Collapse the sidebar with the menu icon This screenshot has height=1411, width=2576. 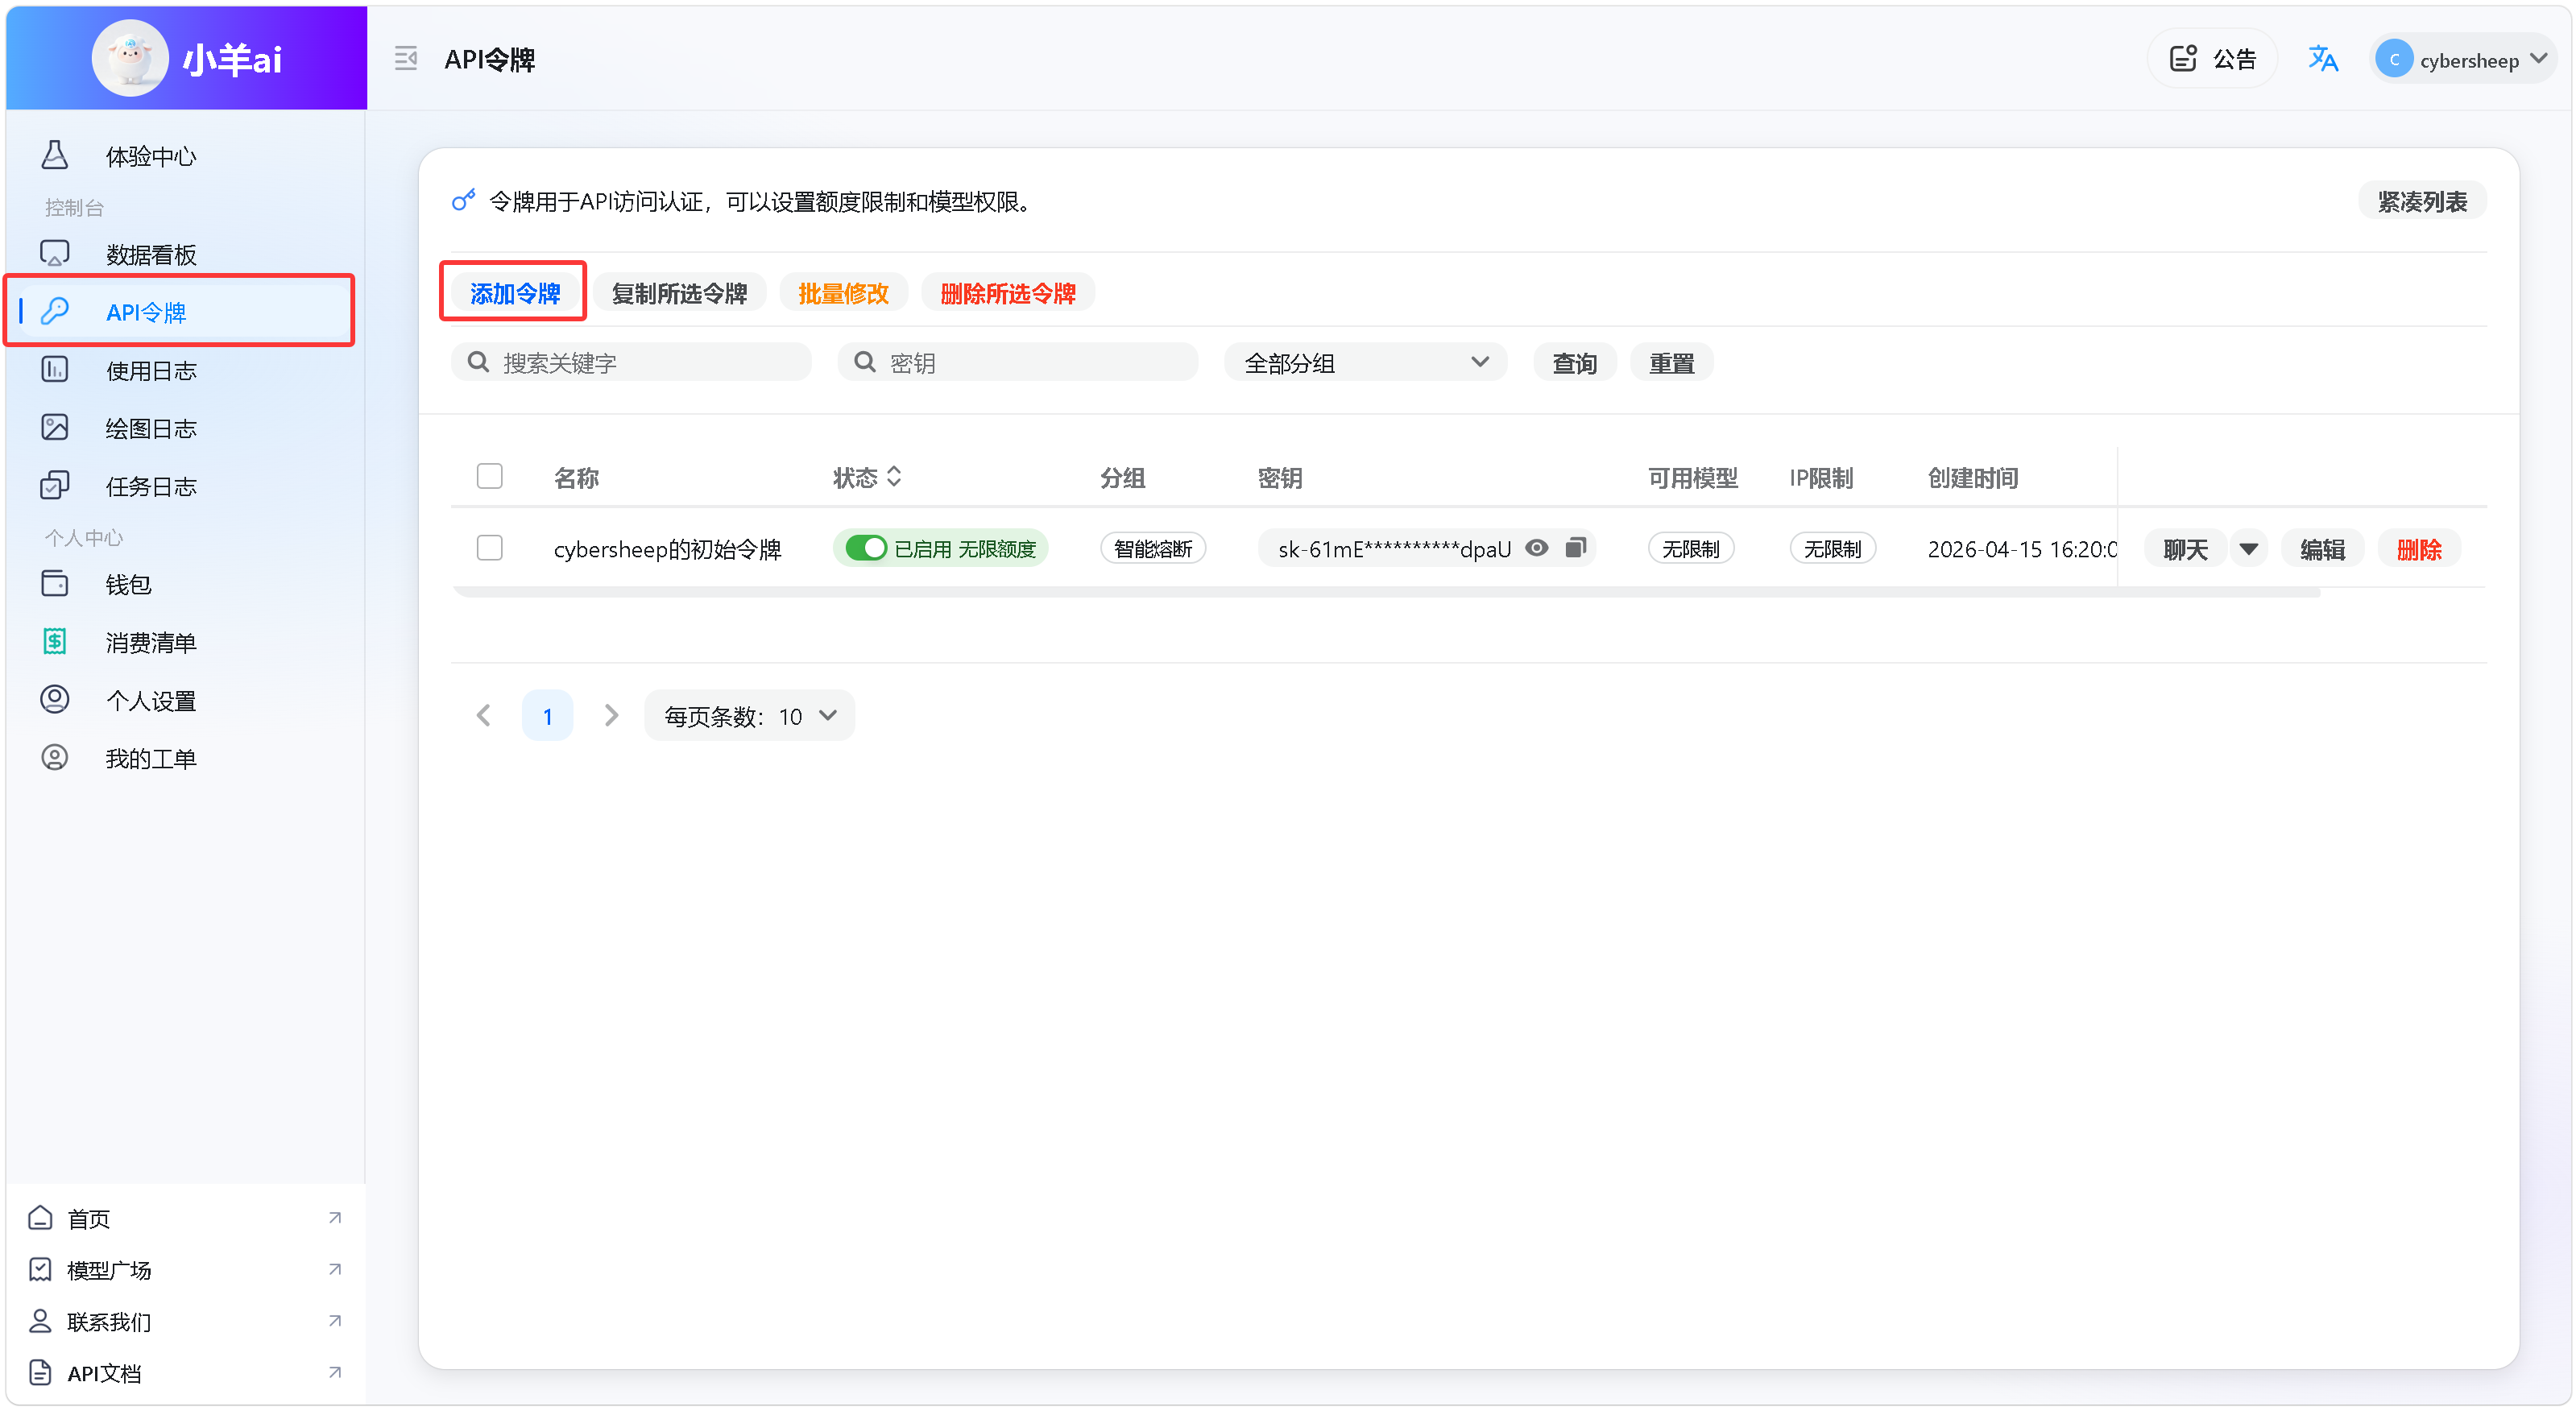pyautogui.click(x=405, y=59)
